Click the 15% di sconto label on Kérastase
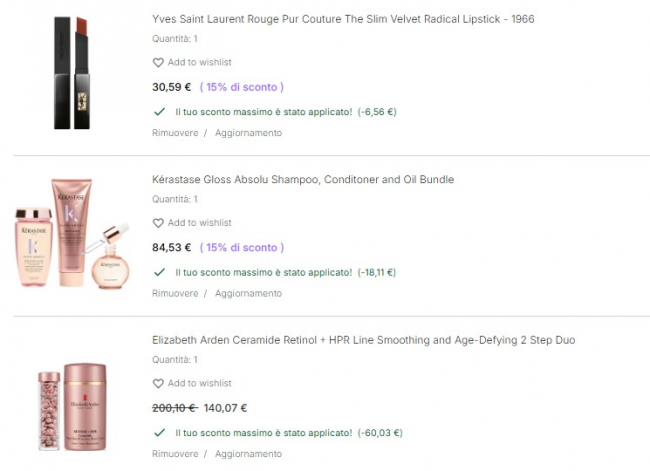Viewport: 650px width, 471px height. coord(242,247)
